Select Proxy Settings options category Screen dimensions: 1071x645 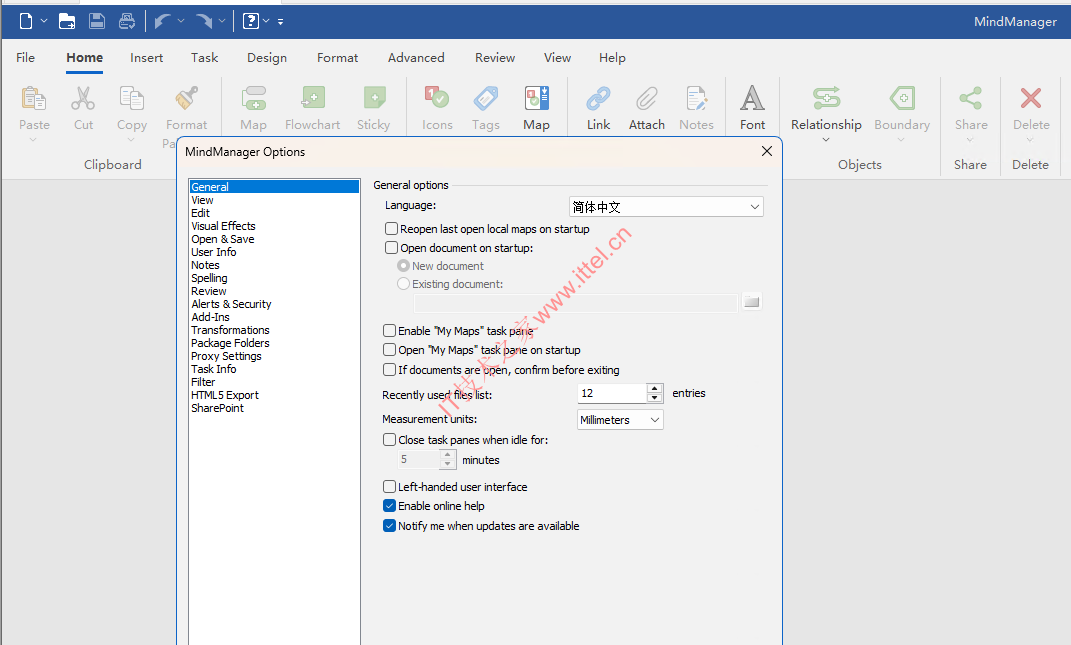pos(226,356)
